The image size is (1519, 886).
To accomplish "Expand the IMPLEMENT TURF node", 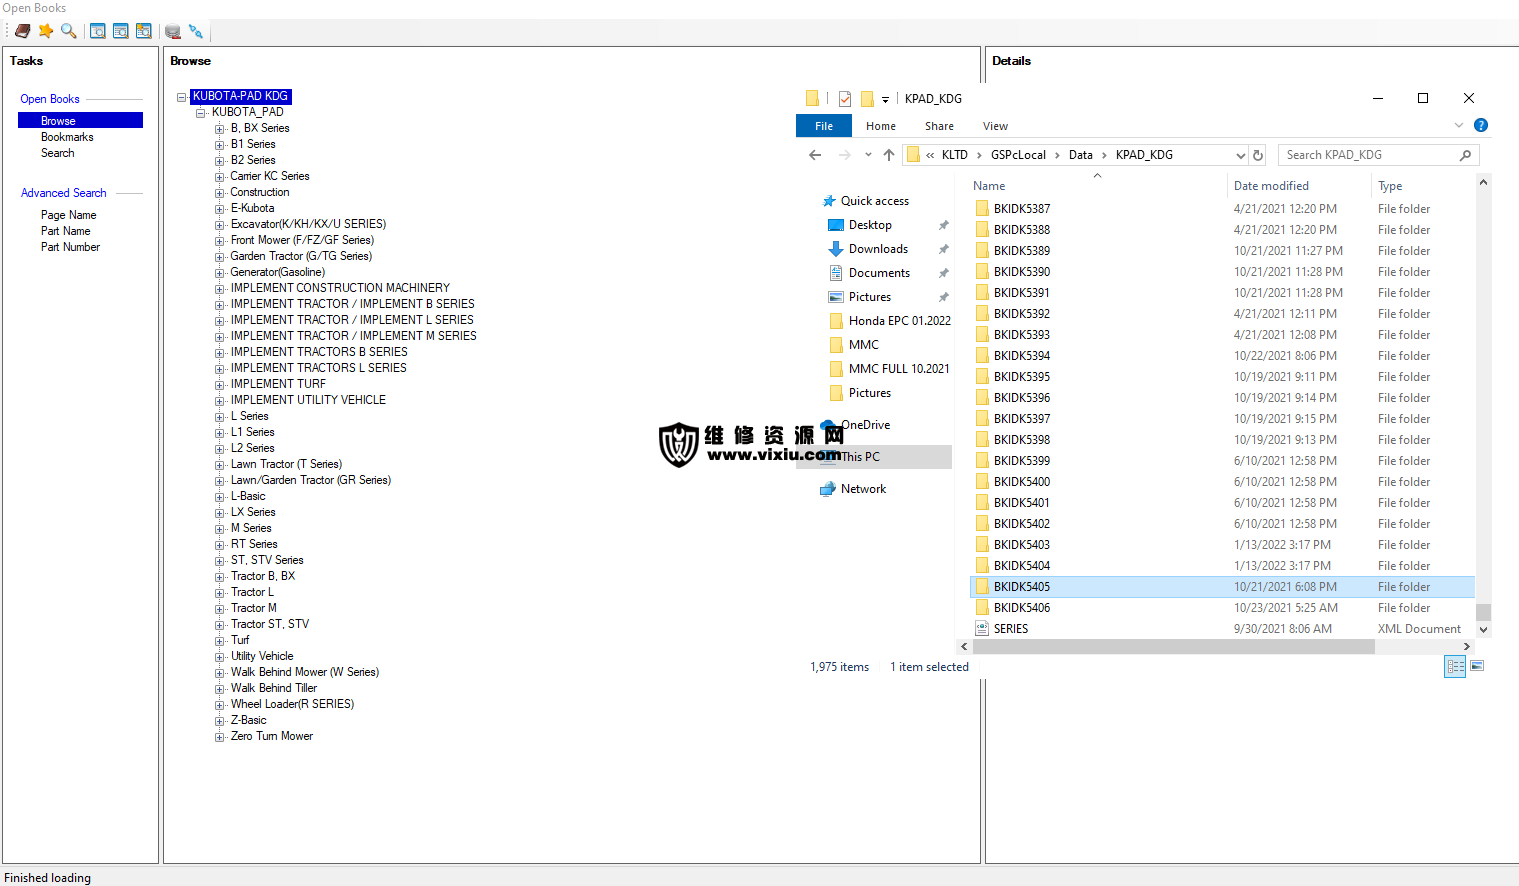I will 219,385.
